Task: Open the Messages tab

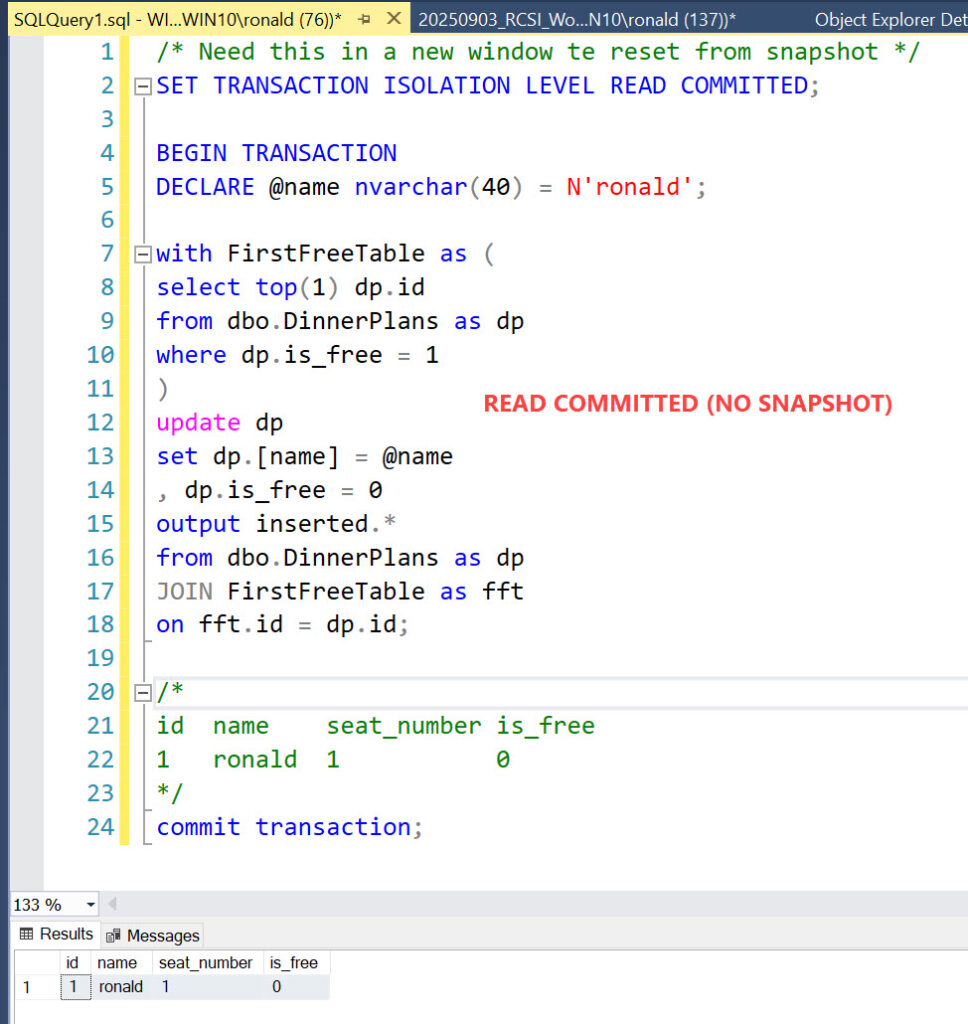Action: pyautogui.click(x=152, y=936)
